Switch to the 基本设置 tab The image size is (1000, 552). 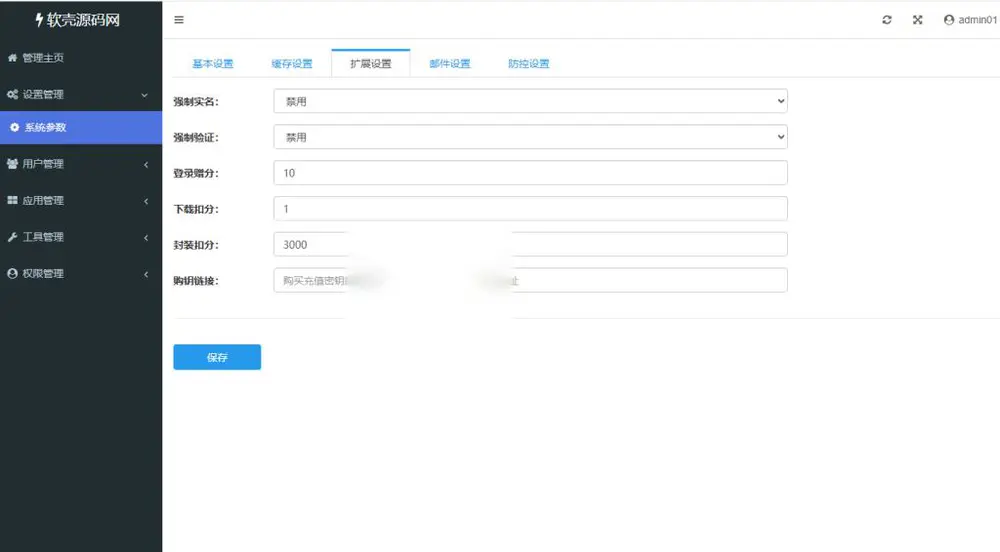(213, 64)
